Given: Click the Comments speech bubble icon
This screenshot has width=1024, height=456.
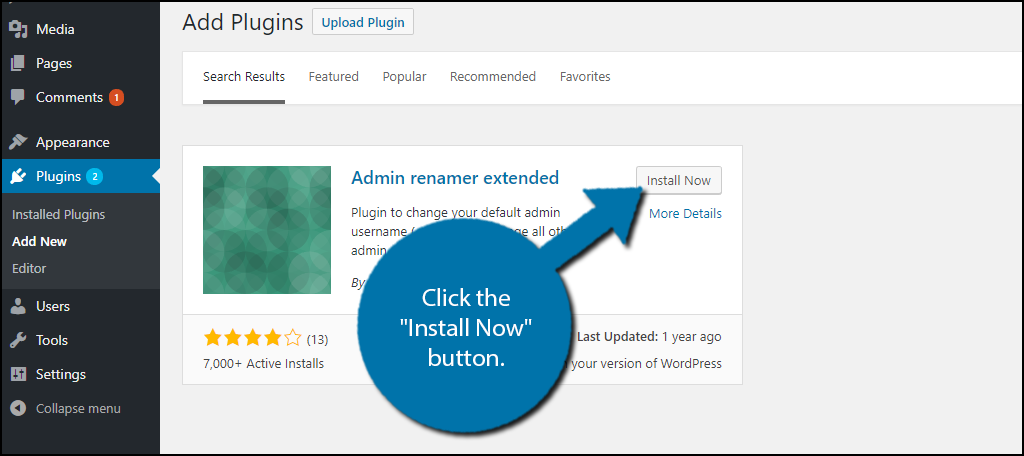Looking at the screenshot, I should coord(18,98).
